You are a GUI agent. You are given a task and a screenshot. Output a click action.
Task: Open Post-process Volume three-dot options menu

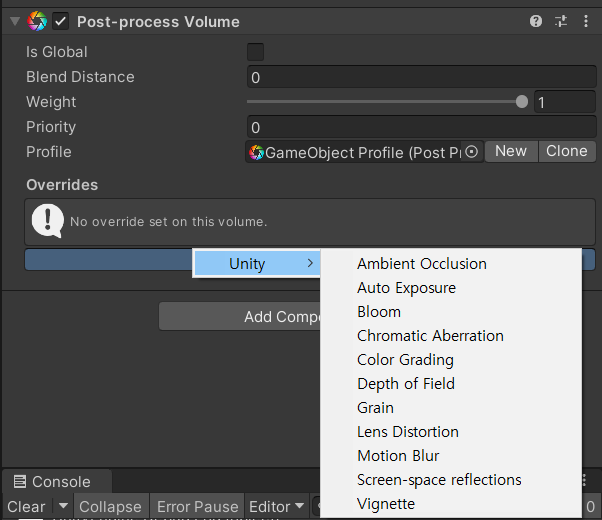click(x=585, y=21)
